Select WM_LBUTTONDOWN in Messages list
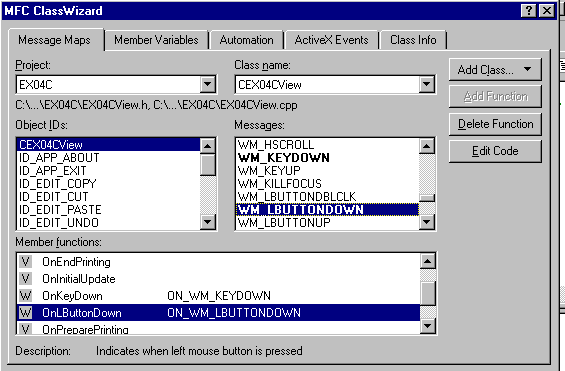 328,210
